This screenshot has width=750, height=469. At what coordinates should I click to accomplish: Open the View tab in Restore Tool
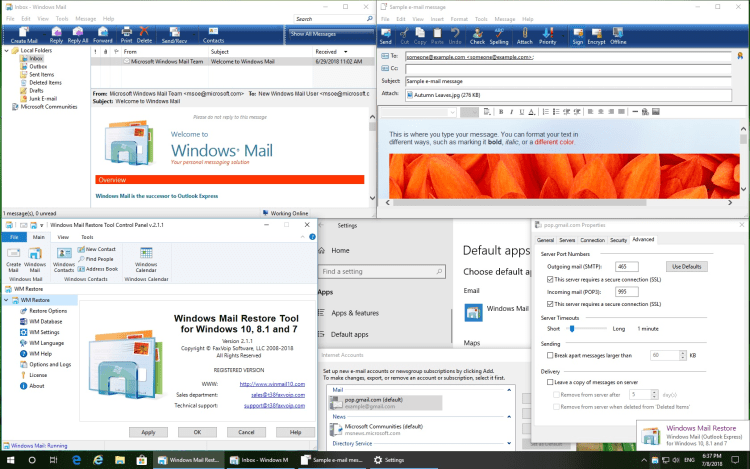click(63, 237)
